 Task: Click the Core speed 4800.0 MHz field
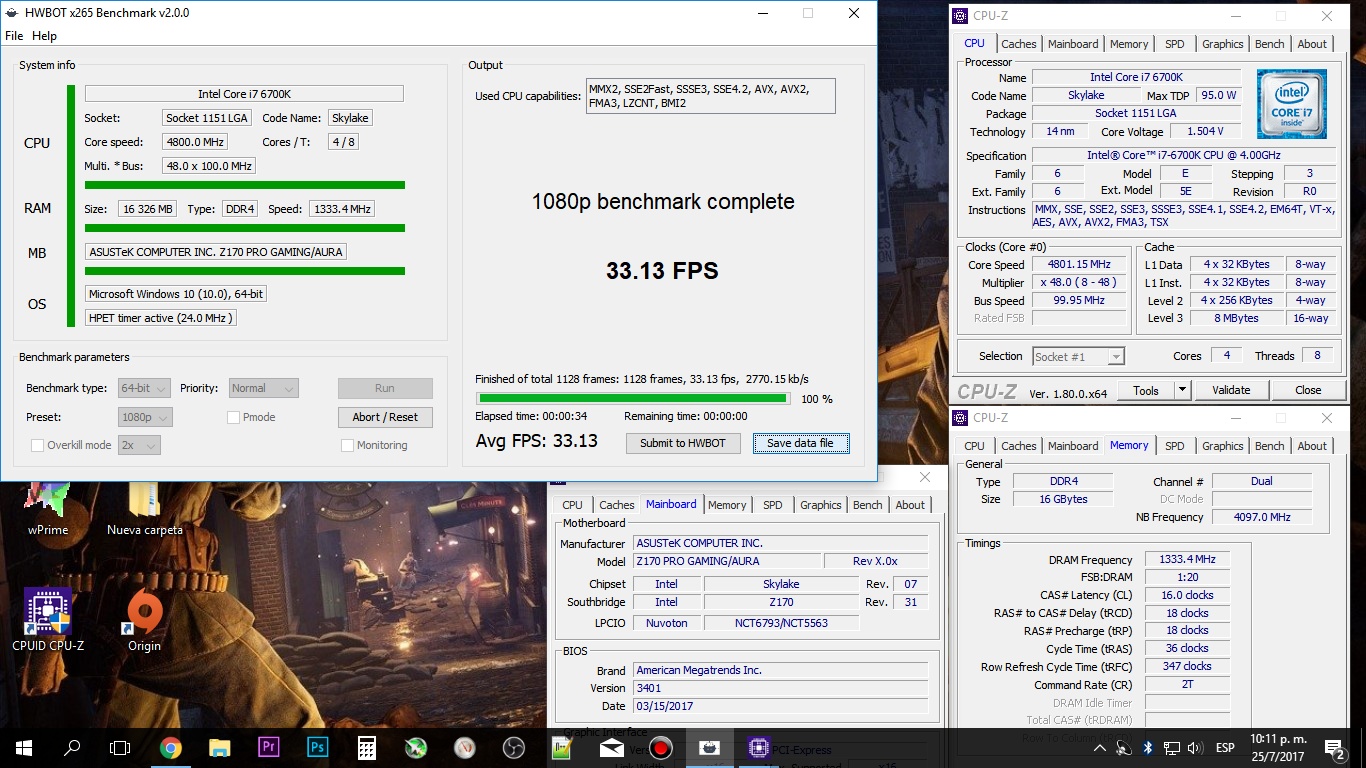coord(196,142)
